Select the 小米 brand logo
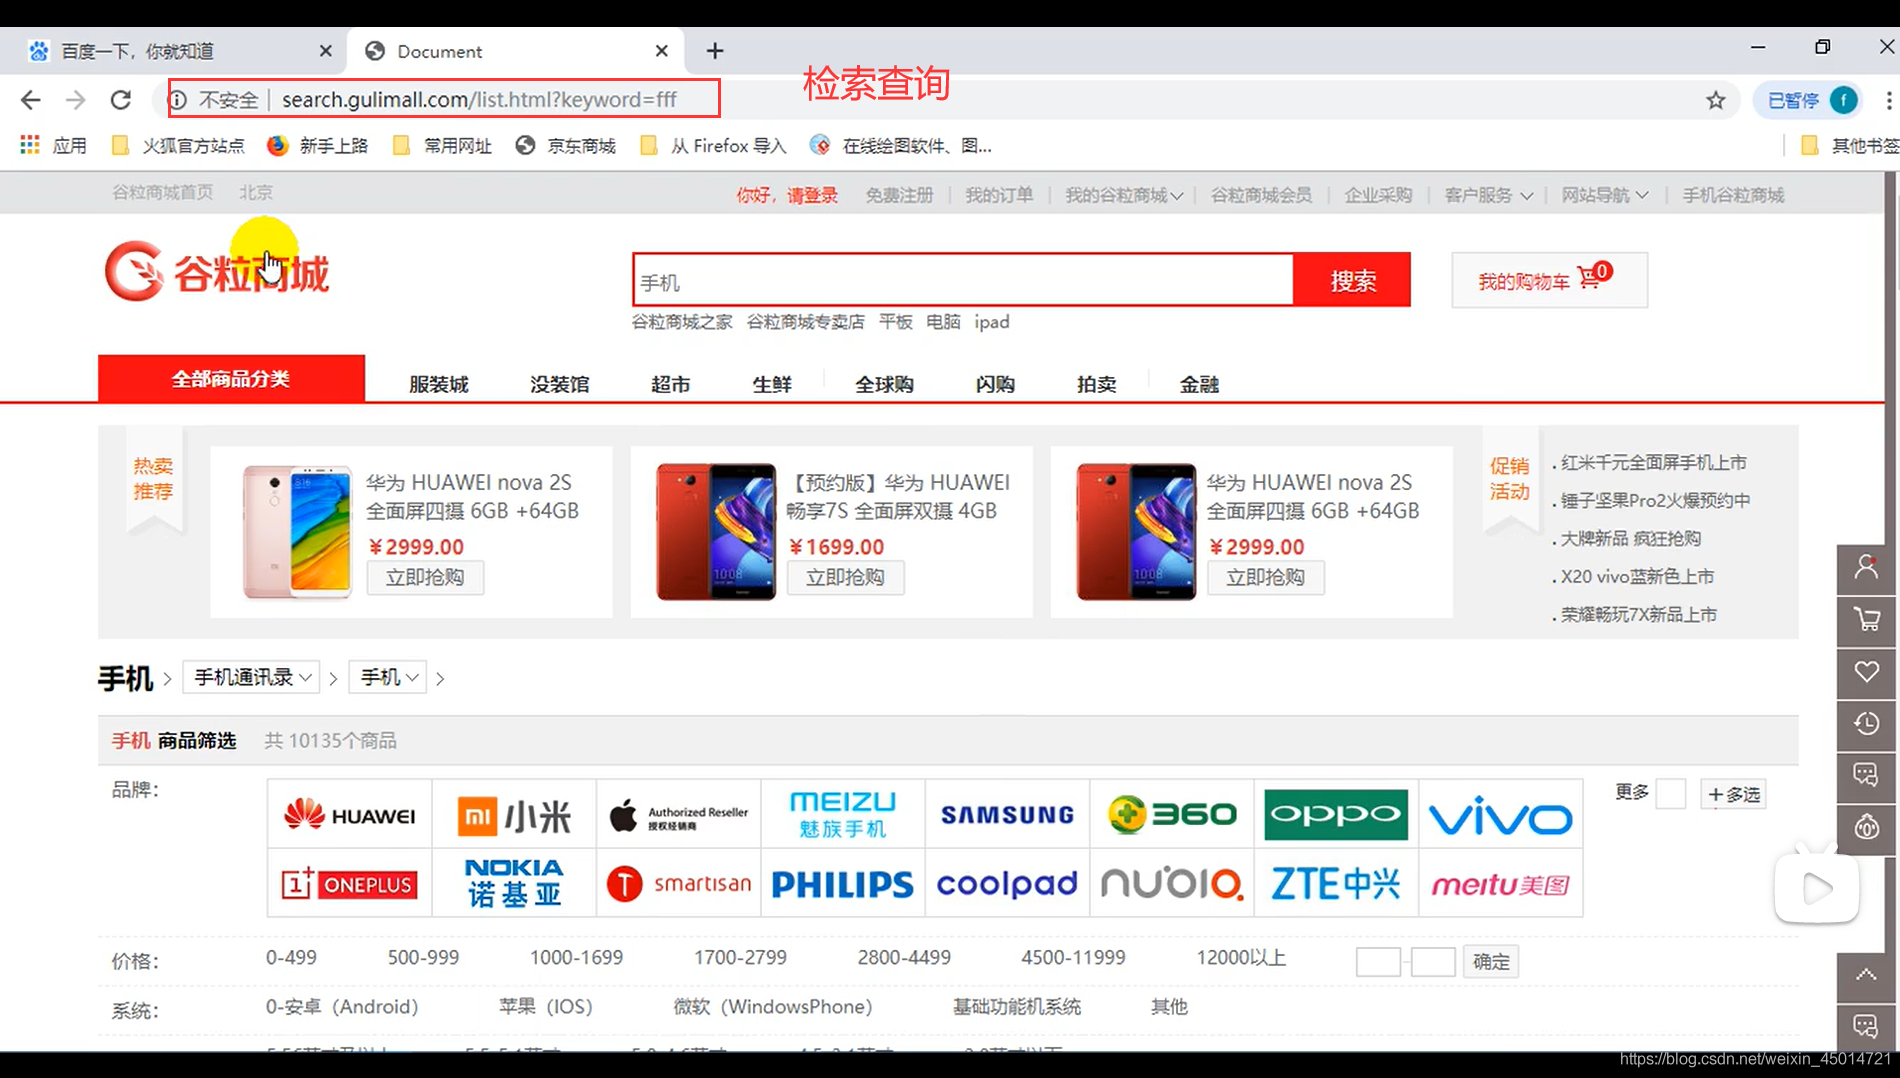This screenshot has height=1078, width=1900. click(514, 815)
